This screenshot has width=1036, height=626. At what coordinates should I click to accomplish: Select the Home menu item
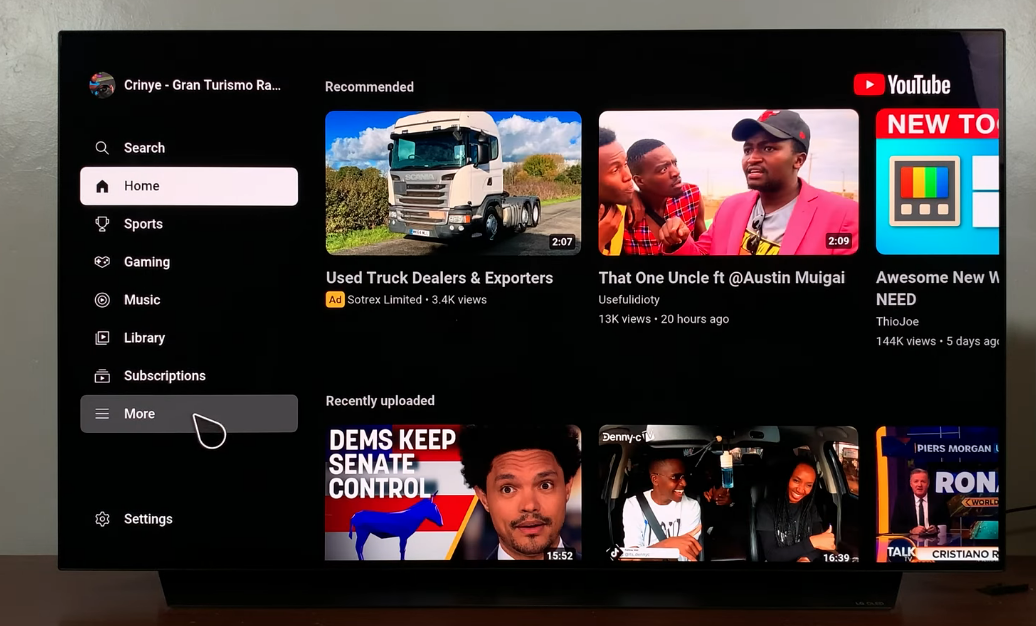coord(189,186)
